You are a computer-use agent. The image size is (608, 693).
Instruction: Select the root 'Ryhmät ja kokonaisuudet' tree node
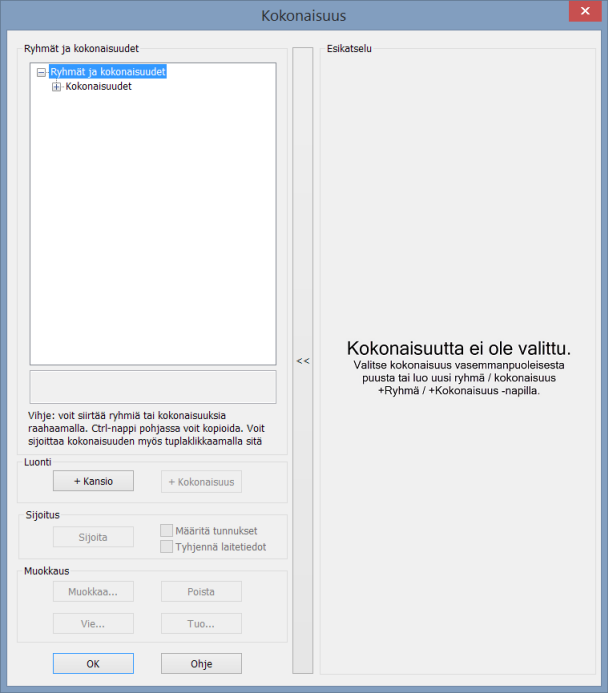pyautogui.click(x=108, y=72)
